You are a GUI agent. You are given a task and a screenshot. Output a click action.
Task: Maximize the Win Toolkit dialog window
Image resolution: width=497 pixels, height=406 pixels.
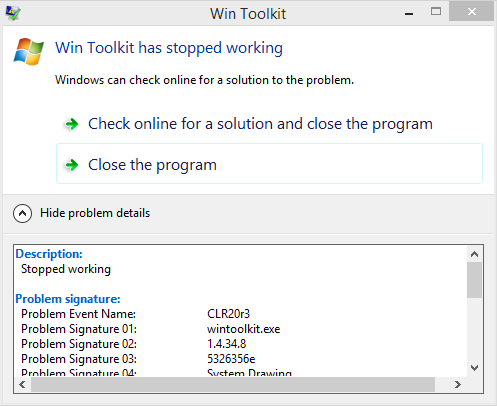click(436, 12)
